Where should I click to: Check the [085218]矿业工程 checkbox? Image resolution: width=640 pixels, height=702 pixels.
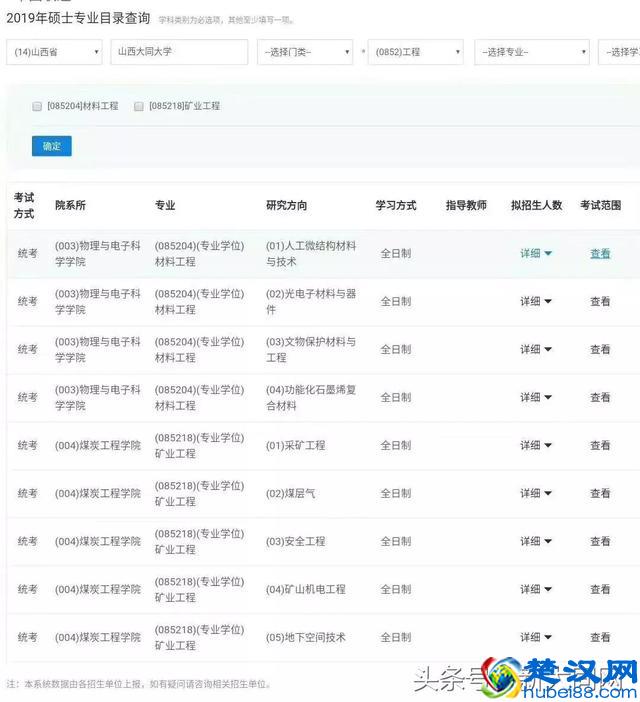[139, 106]
